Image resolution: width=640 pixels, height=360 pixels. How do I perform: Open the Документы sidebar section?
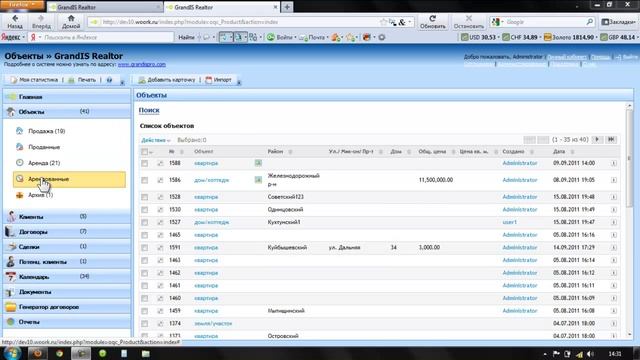click(x=67, y=292)
